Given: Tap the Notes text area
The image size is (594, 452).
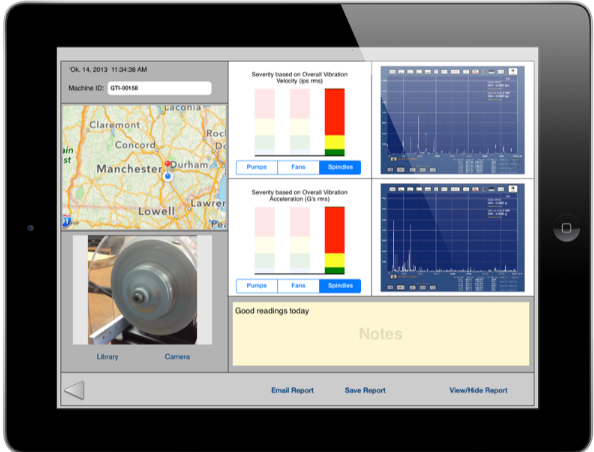Looking at the screenshot, I should click(381, 333).
